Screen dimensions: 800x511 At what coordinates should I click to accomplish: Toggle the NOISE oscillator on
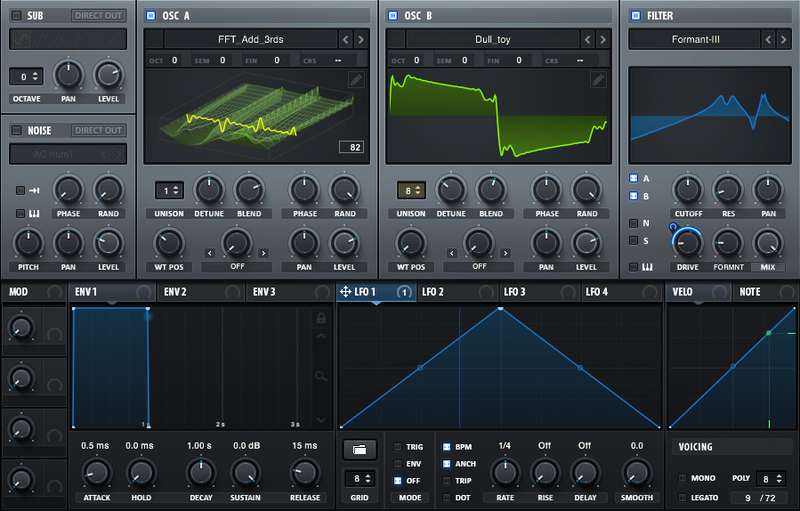[x=16, y=130]
